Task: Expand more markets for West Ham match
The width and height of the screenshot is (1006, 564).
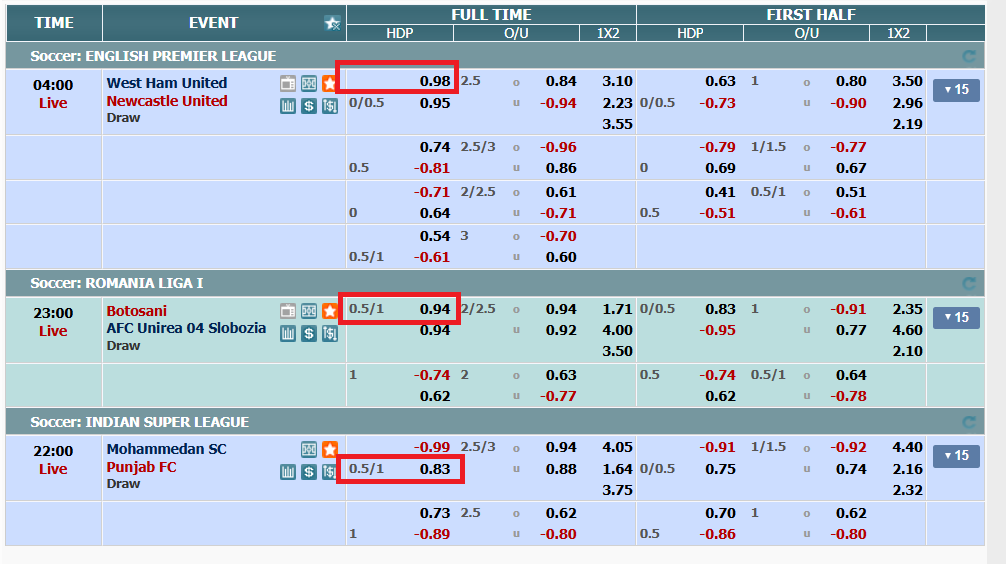Action: pyautogui.click(x=956, y=90)
